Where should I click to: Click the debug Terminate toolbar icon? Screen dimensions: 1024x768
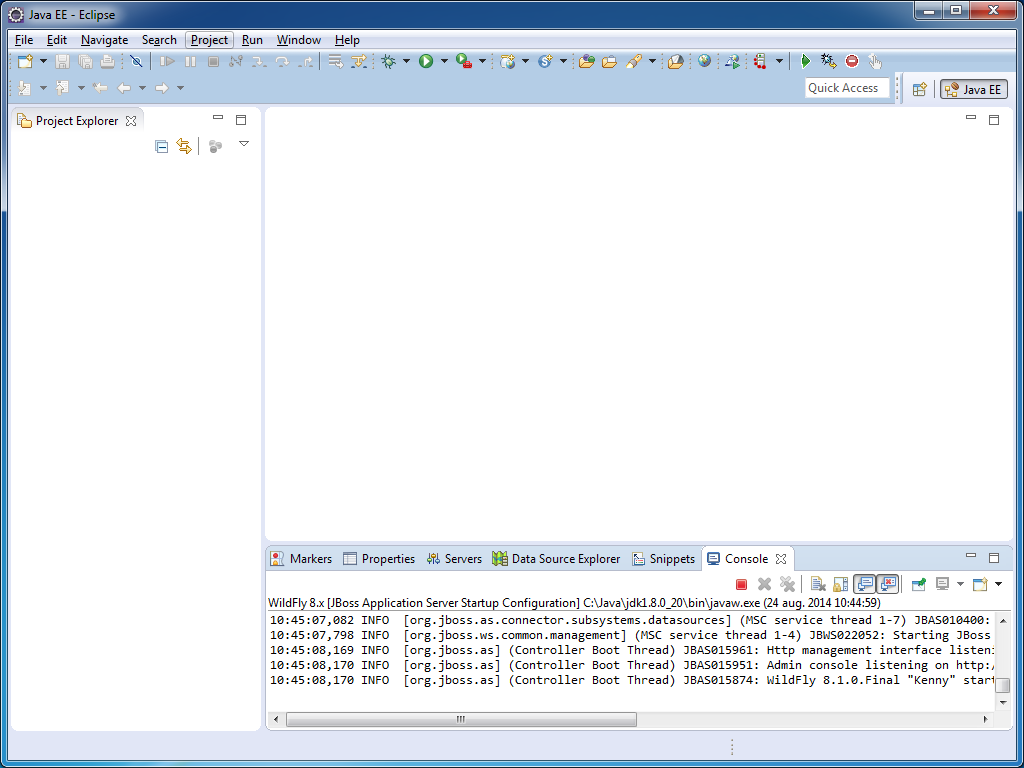[x=213, y=61]
